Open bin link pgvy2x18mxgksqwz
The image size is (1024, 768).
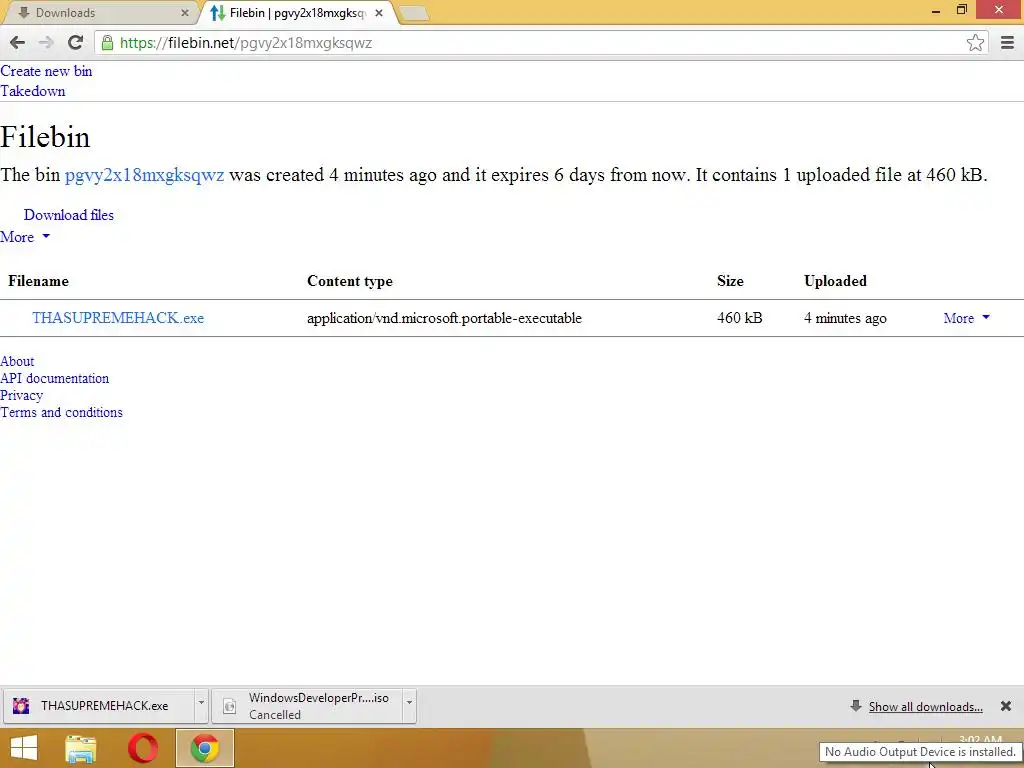pyautogui.click(x=144, y=175)
